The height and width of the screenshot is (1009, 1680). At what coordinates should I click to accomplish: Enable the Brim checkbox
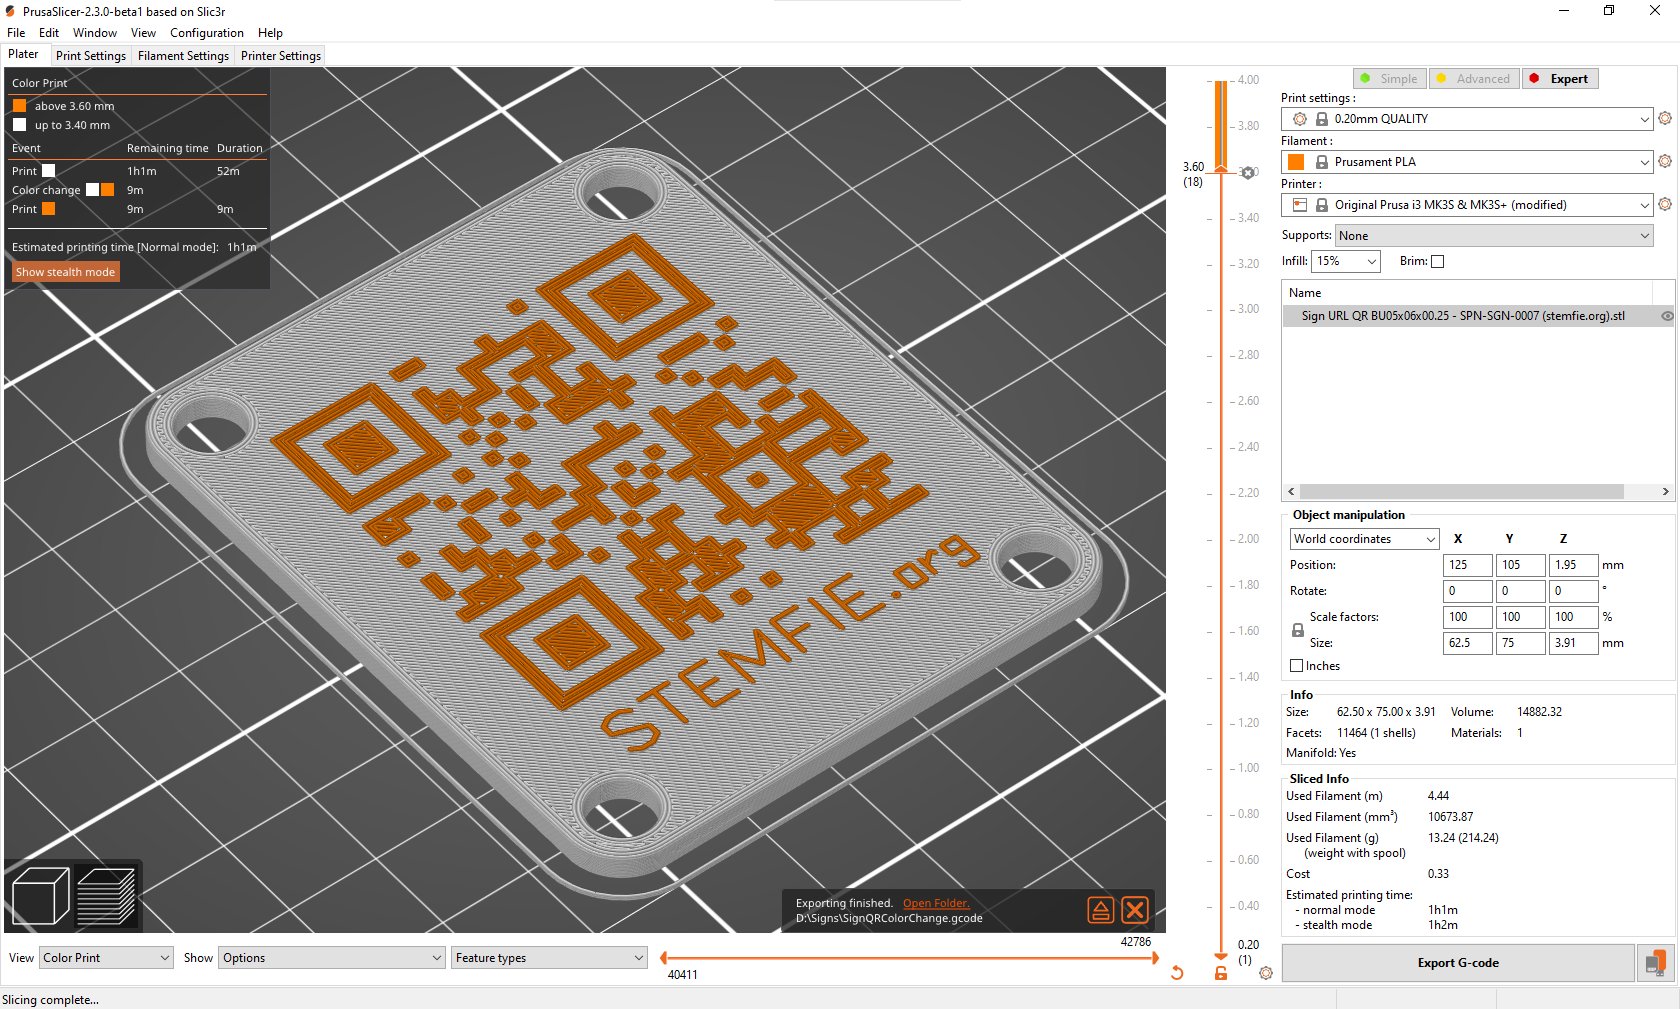[x=1438, y=261]
